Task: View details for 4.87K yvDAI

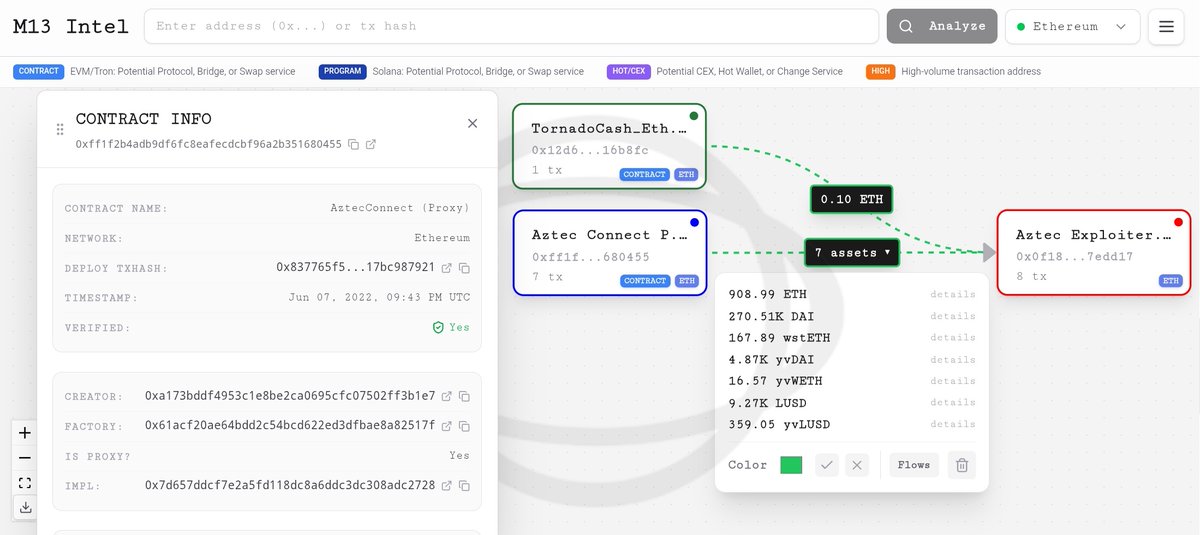Action: point(953,360)
